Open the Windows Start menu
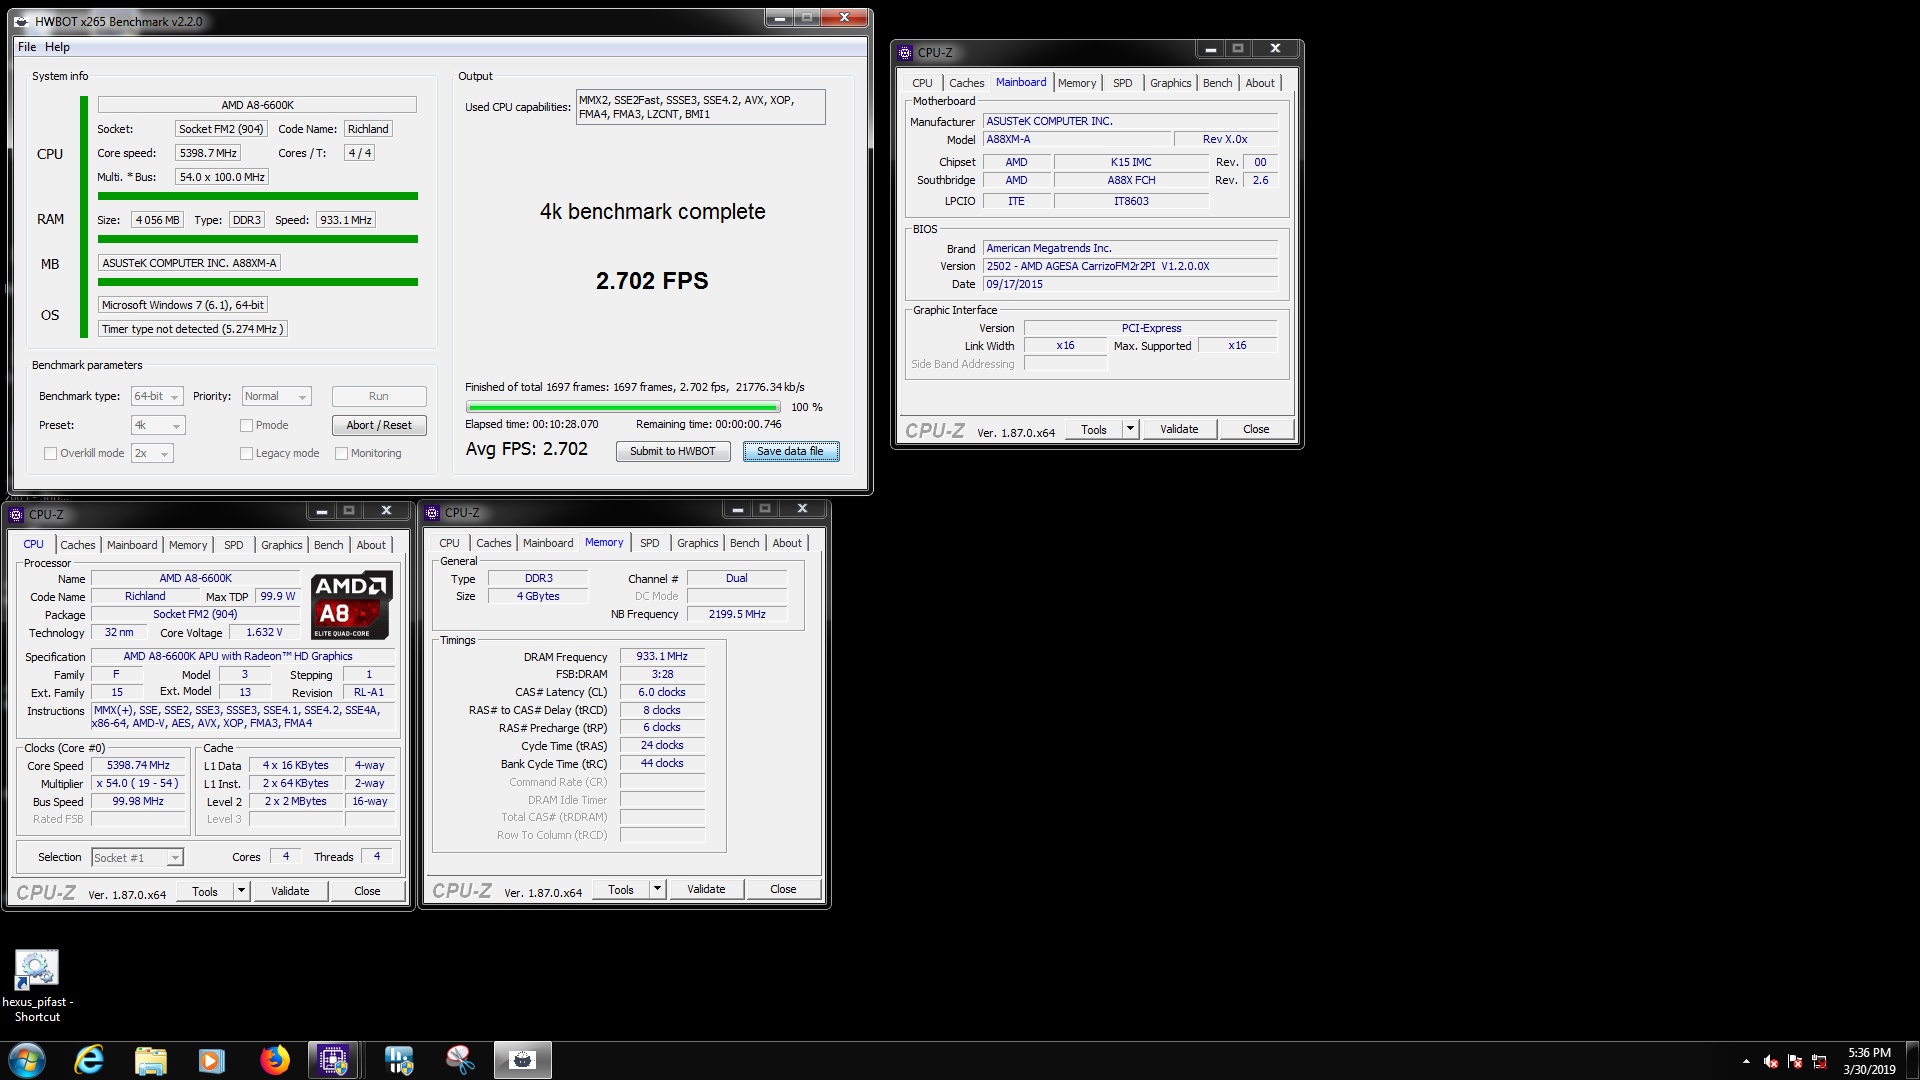The height and width of the screenshot is (1080, 1920). pyautogui.click(x=27, y=1060)
